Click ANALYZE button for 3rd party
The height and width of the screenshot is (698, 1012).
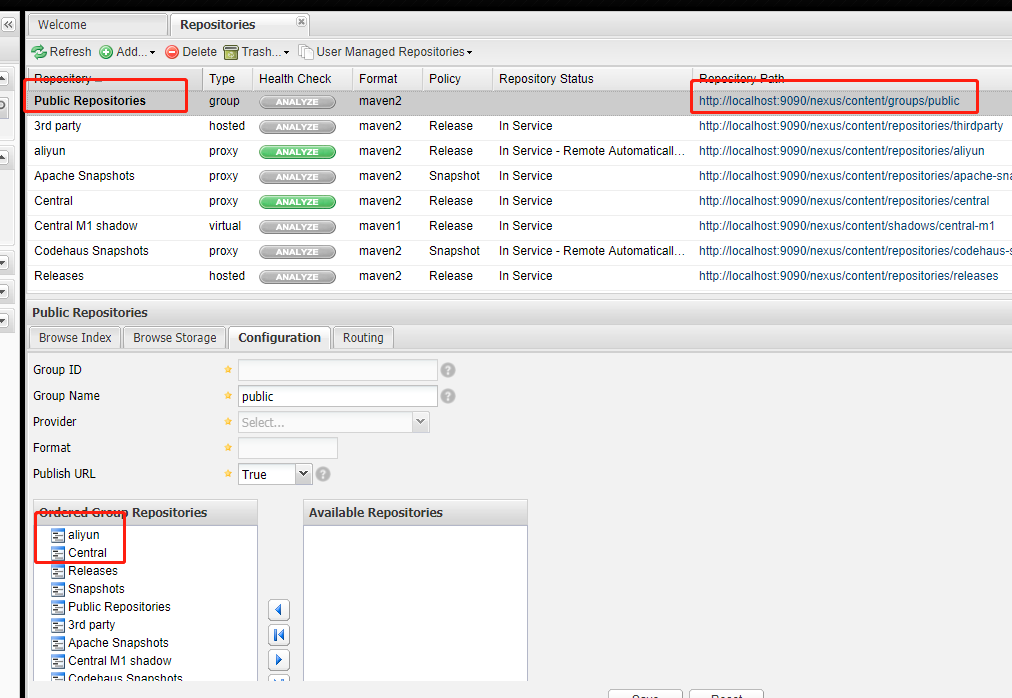(298, 127)
